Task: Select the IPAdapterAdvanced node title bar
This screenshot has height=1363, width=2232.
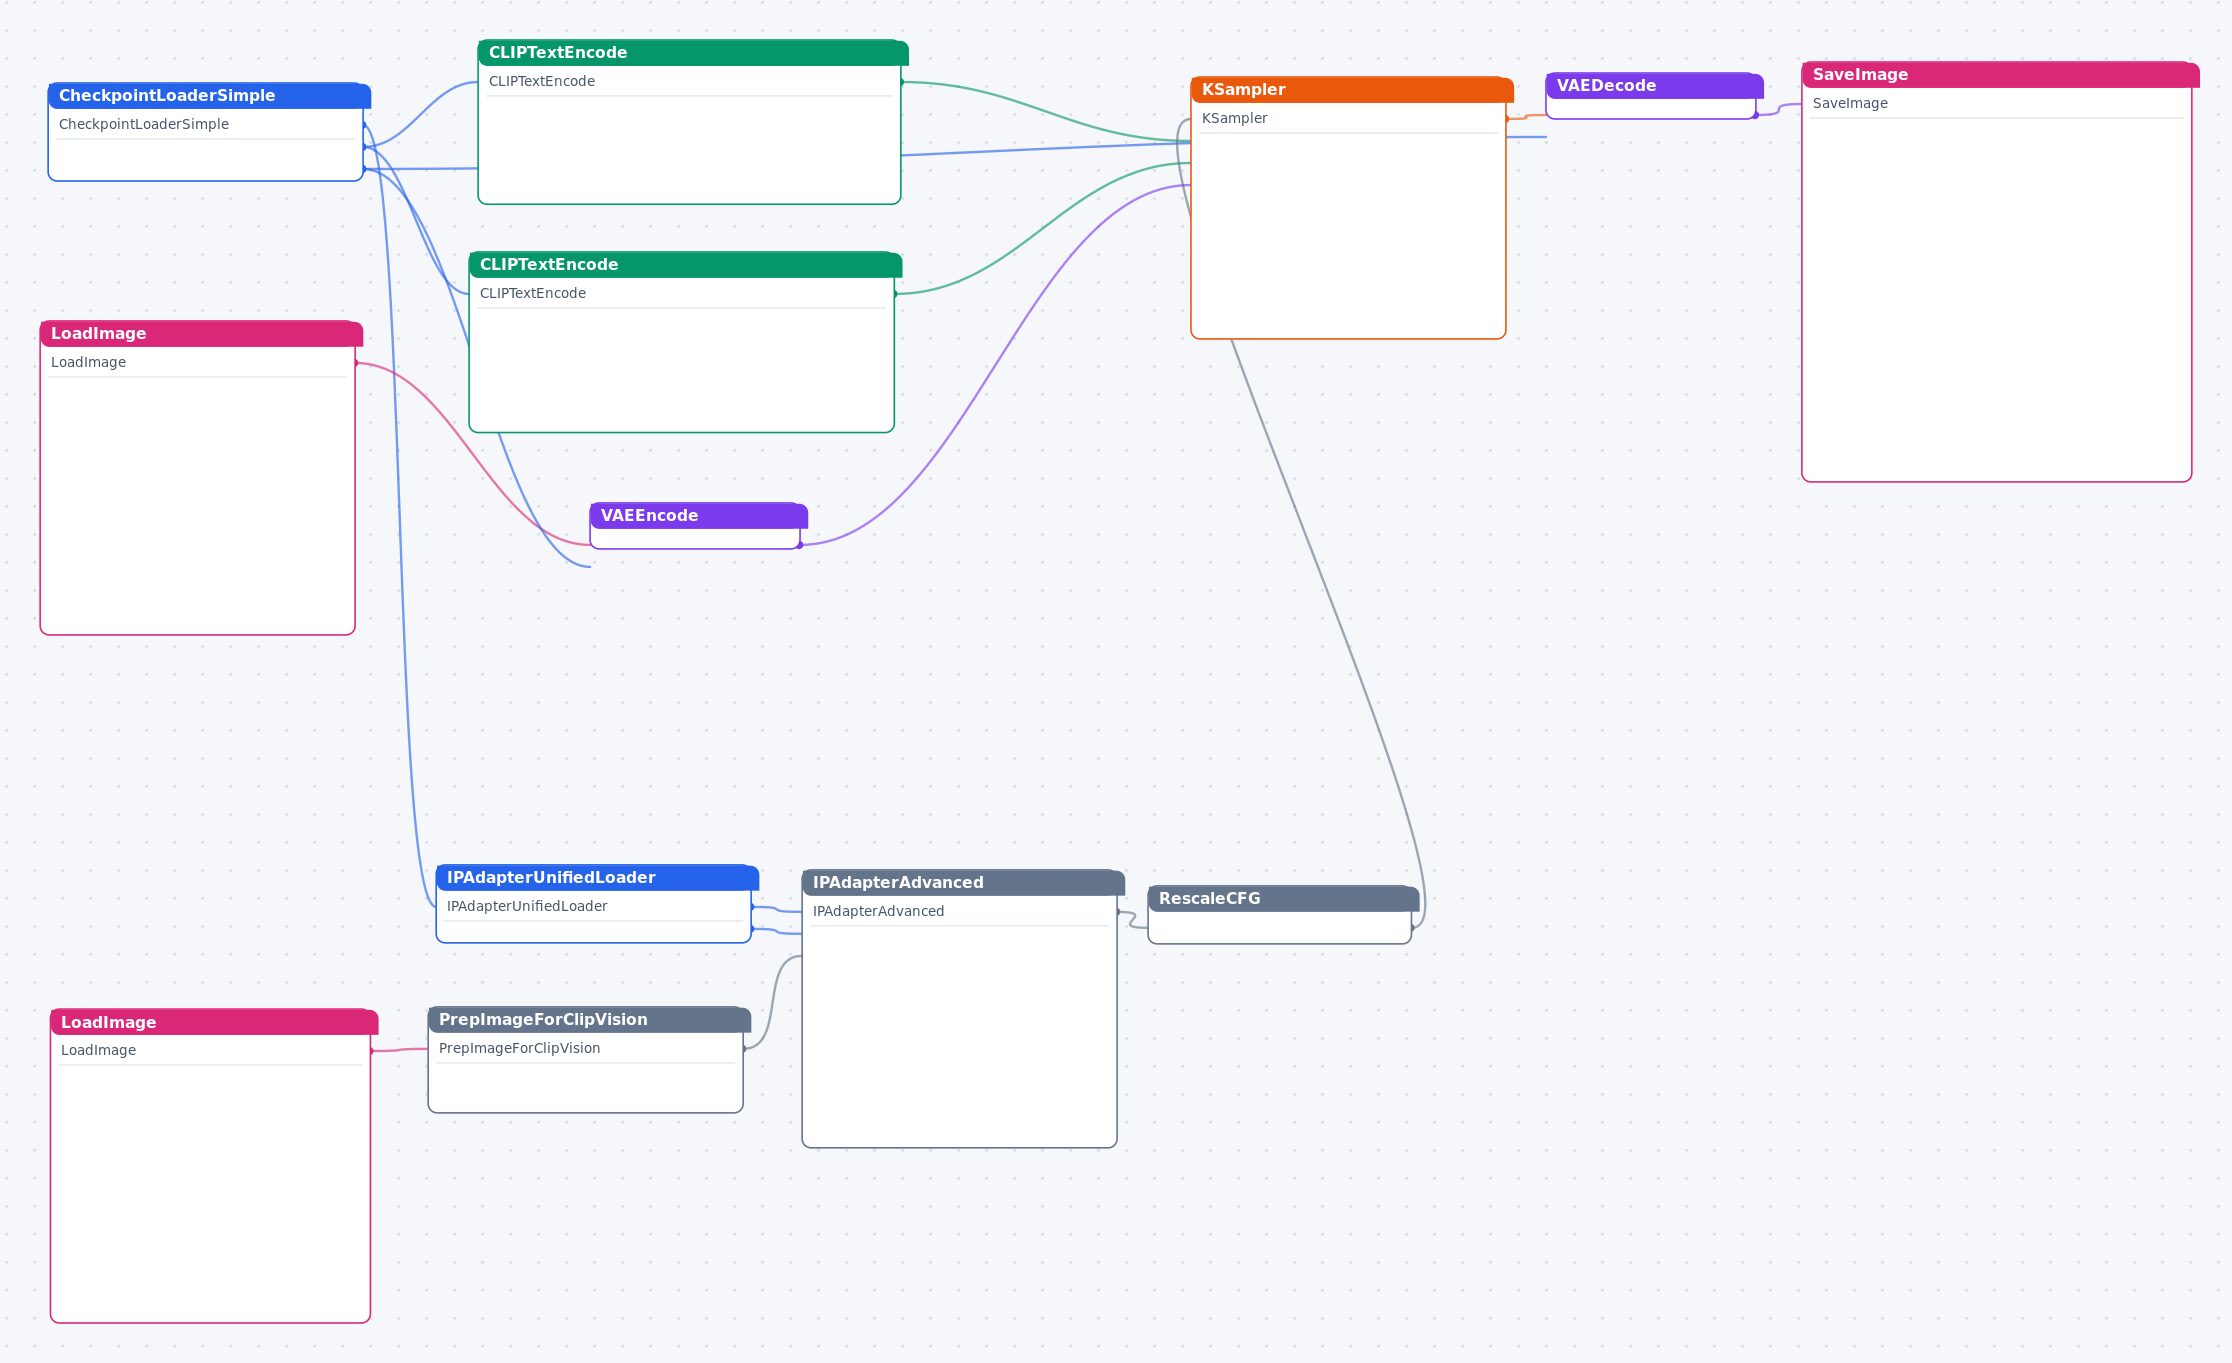Action: coord(963,883)
